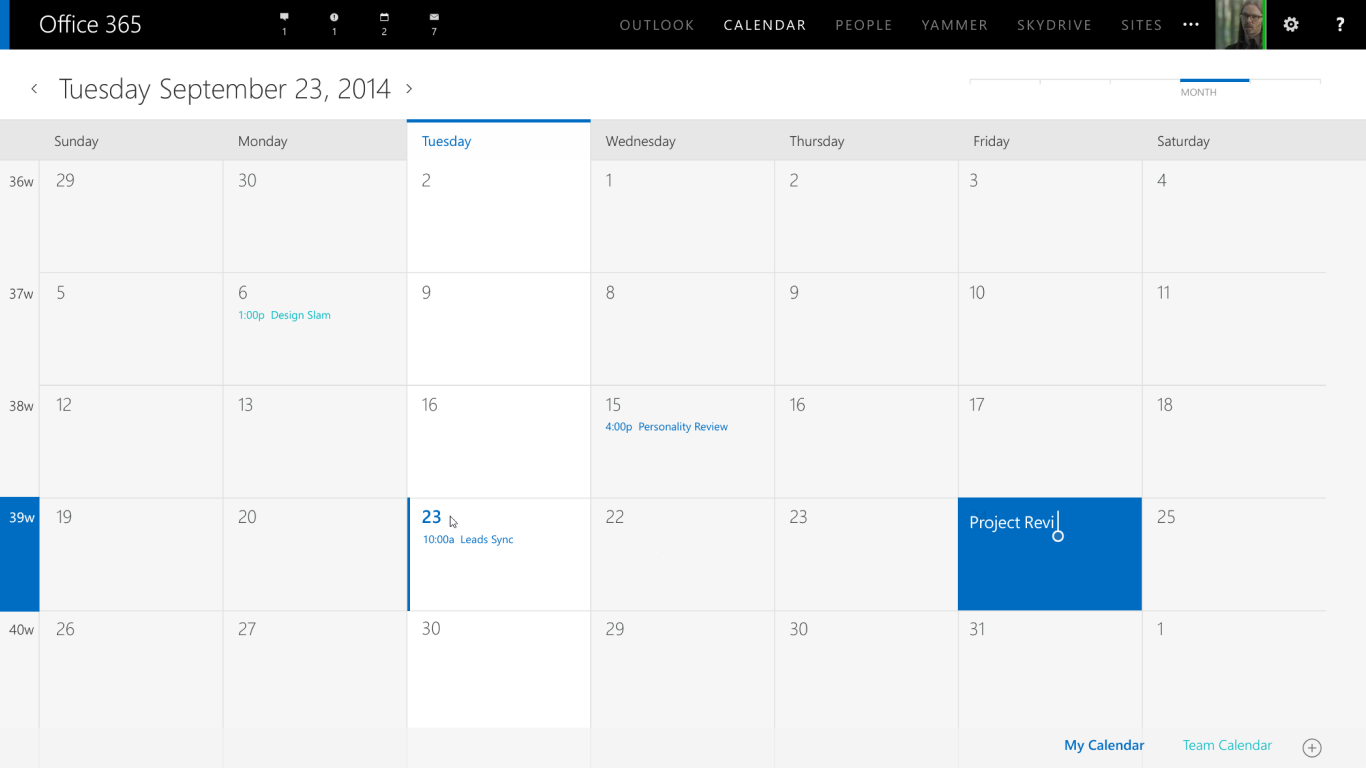Image resolution: width=1366 pixels, height=768 pixels.
Task: Select week 37w label
Action: coord(21,294)
